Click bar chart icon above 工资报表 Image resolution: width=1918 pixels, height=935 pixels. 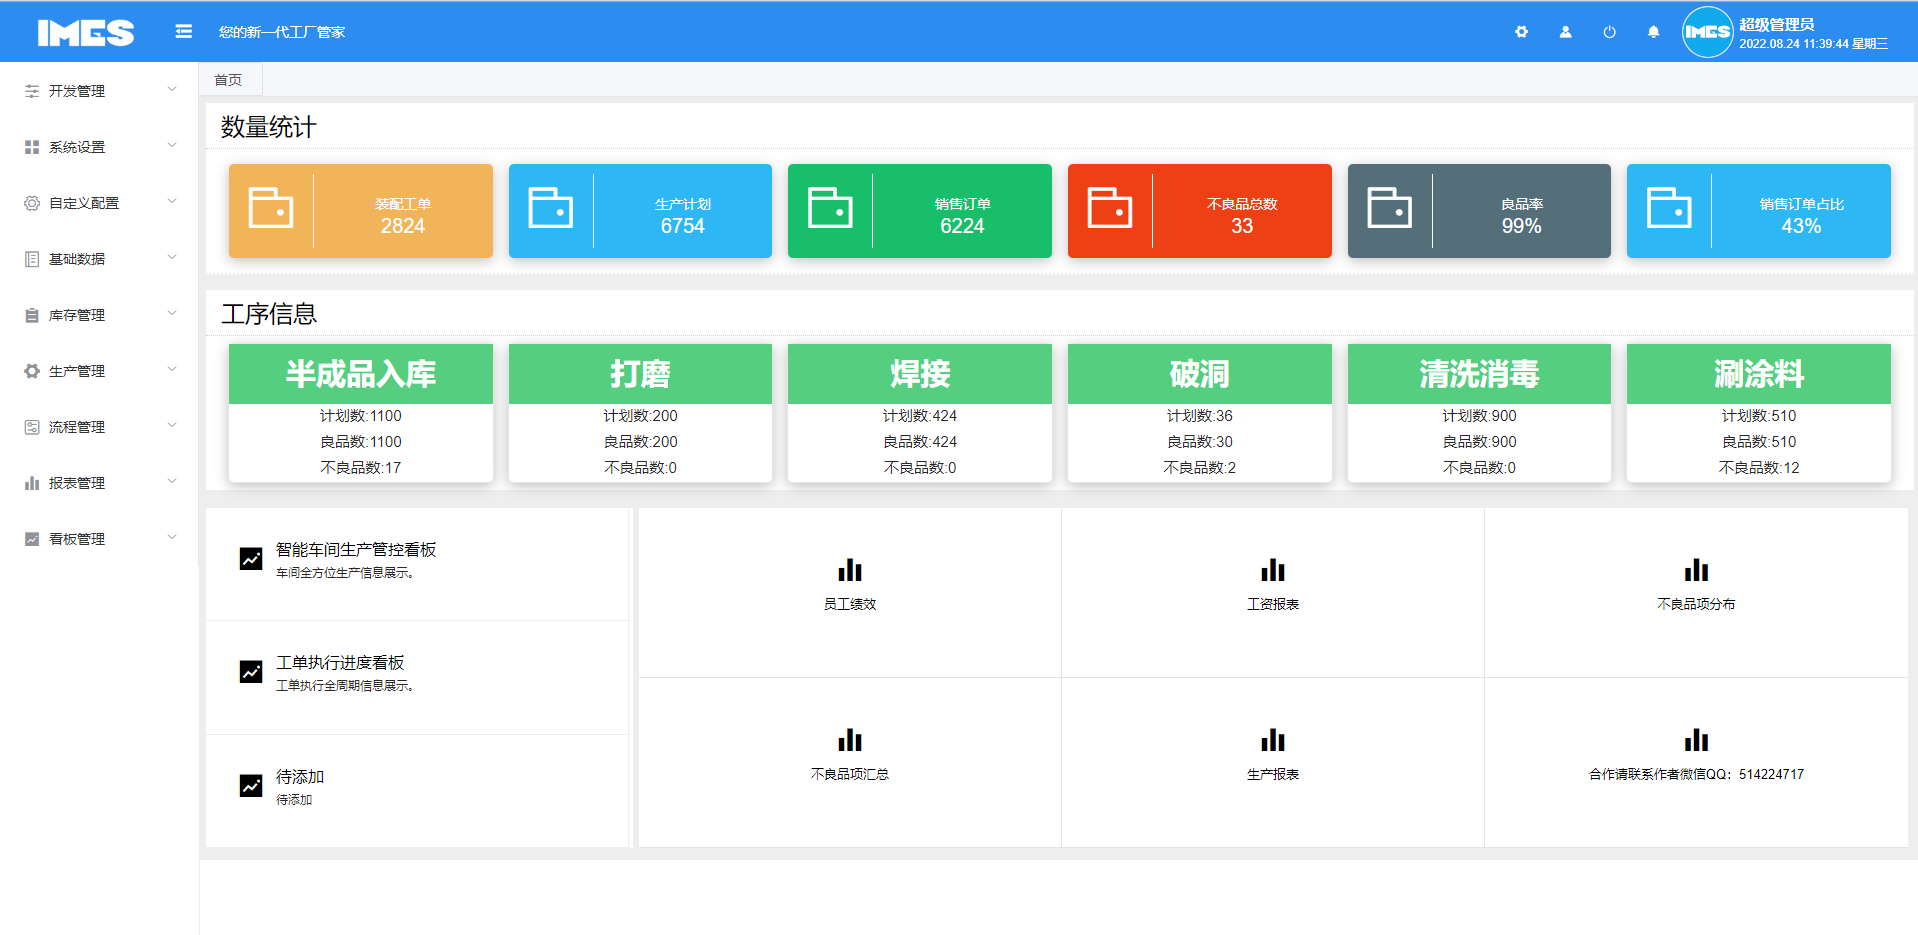[x=1273, y=570]
